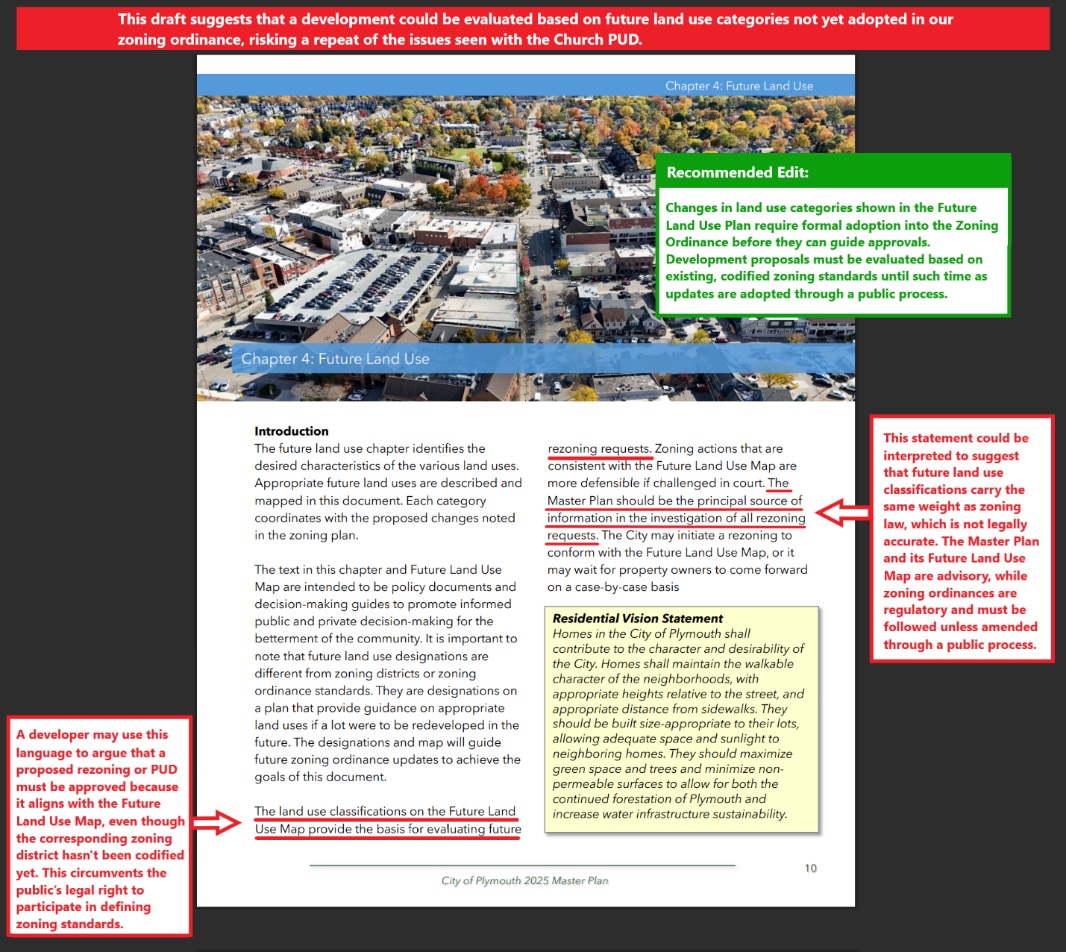Click the small "Chapter 4: Future Land Use" page header
The height and width of the screenshot is (952, 1066).
click(x=738, y=86)
